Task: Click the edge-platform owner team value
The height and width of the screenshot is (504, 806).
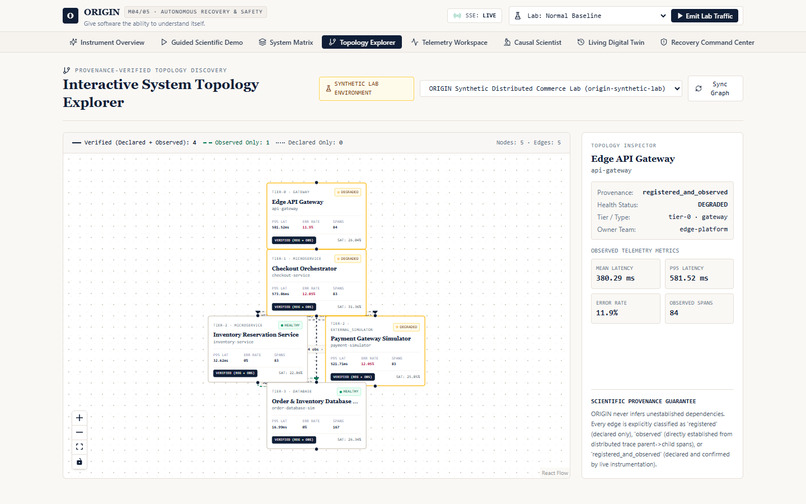Action: coord(703,229)
